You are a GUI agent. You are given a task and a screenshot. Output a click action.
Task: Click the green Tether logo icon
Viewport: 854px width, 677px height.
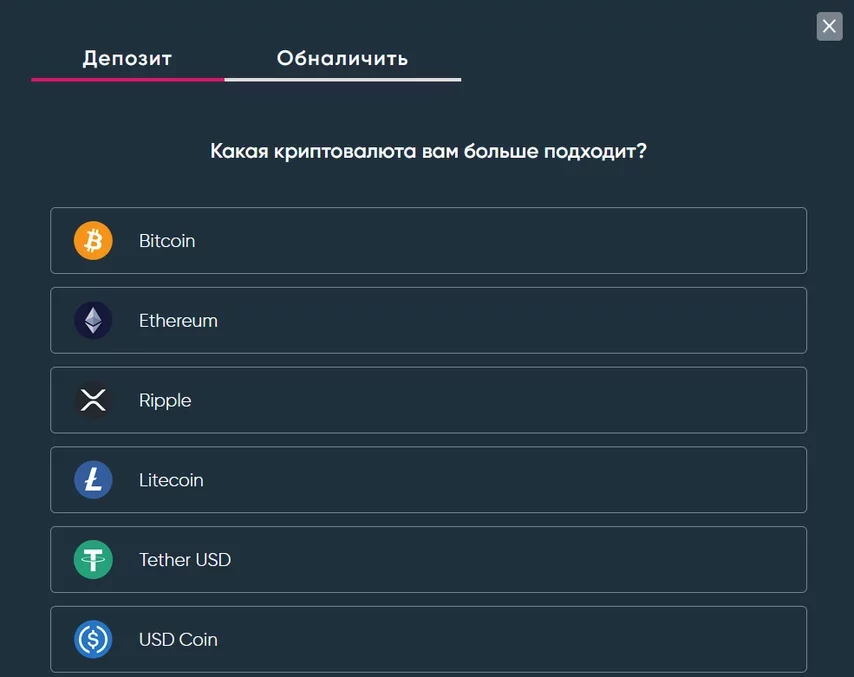[x=93, y=560]
